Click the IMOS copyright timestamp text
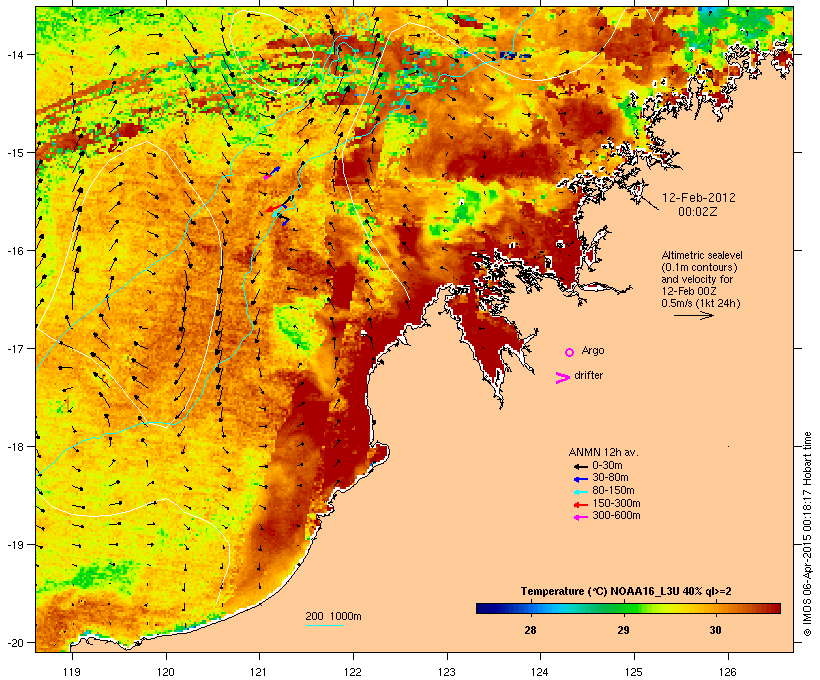This screenshot has width=820, height=680. click(807, 534)
